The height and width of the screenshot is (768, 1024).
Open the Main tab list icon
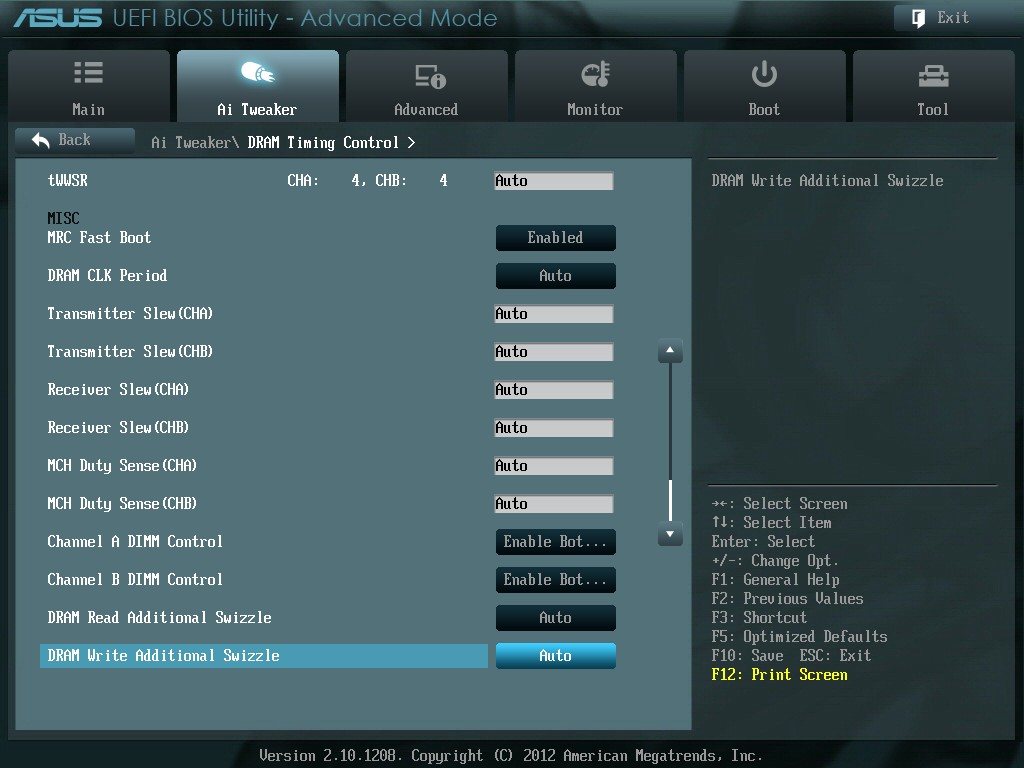point(88,74)
